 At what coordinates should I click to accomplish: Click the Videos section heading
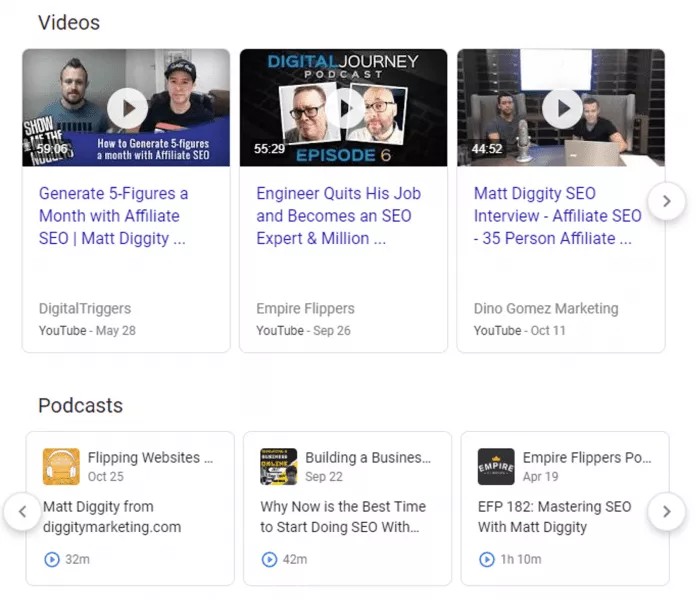[69, 23]
